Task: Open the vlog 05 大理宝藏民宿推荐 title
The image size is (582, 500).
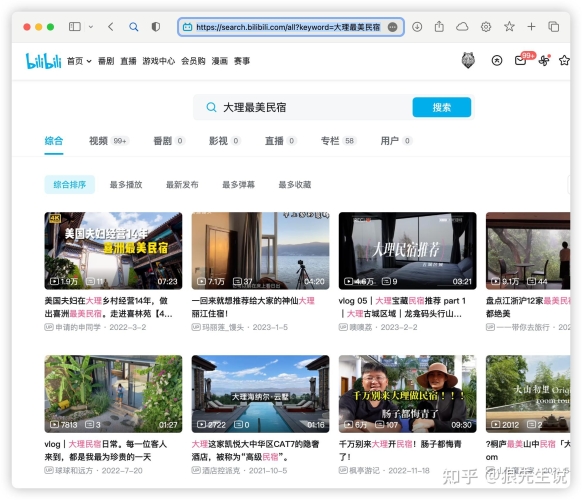Action: coord(402,307)
